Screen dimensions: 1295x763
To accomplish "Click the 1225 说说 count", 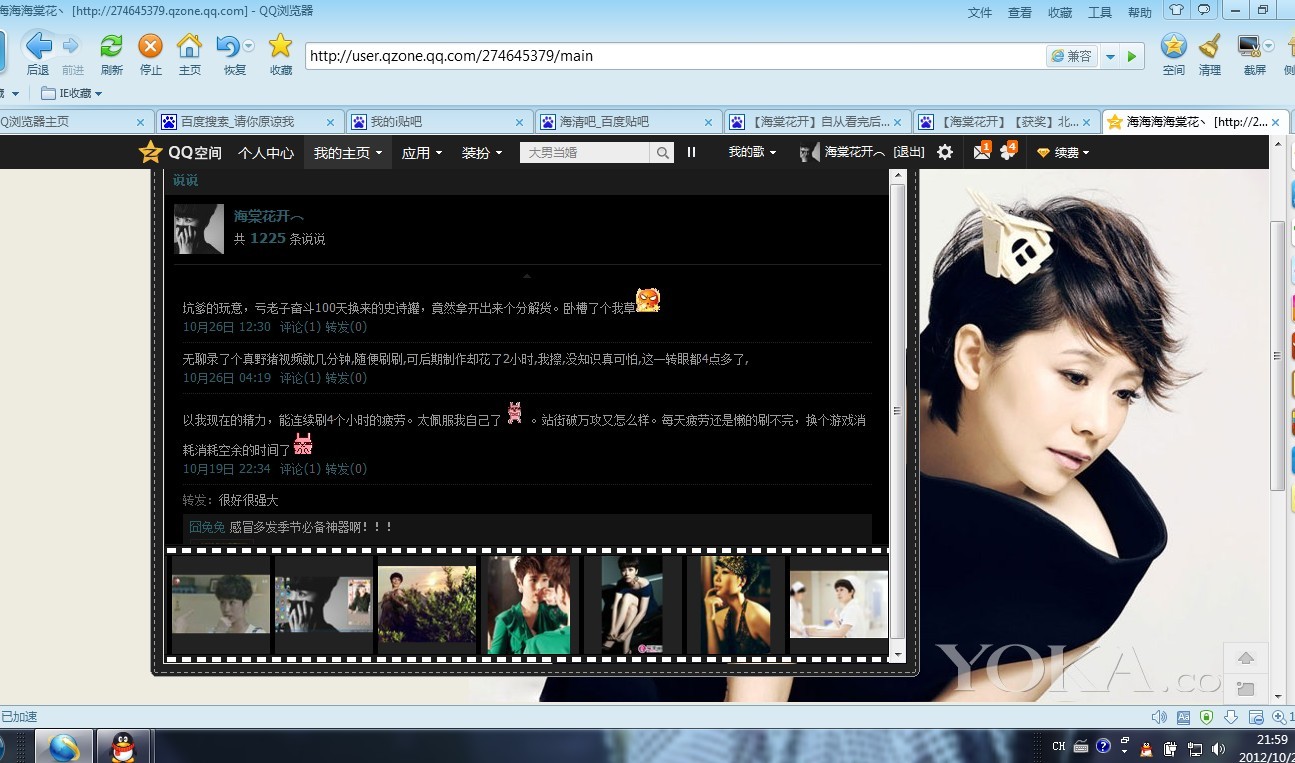I will [268, 239].
